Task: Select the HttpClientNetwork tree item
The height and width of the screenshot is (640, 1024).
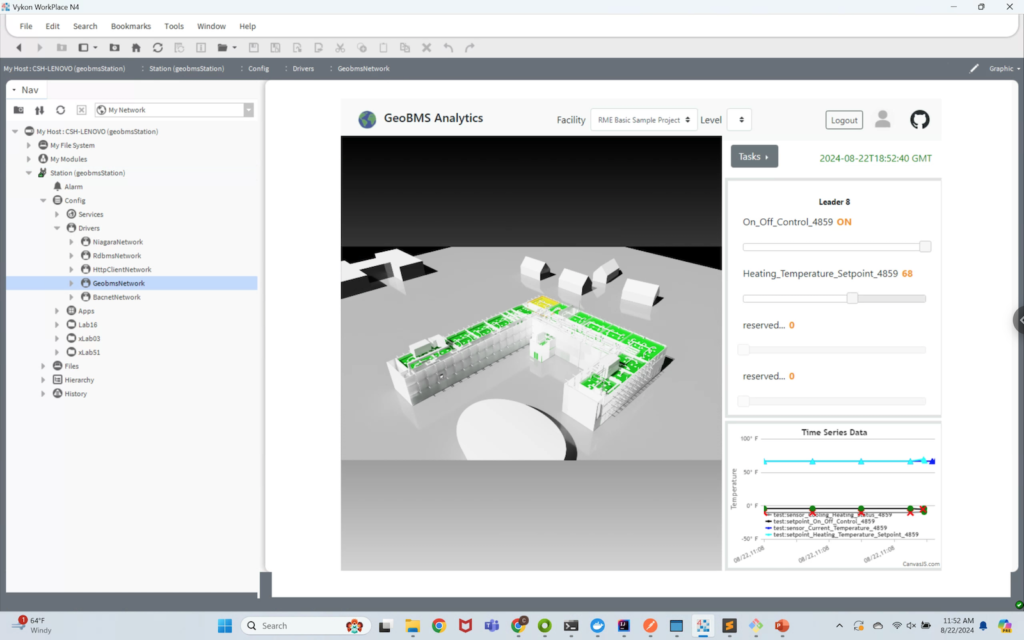Action: click(121, 269)
